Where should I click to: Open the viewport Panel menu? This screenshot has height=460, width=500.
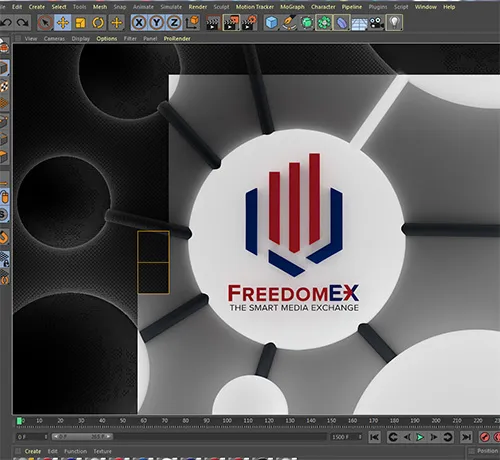pos(150,39)
